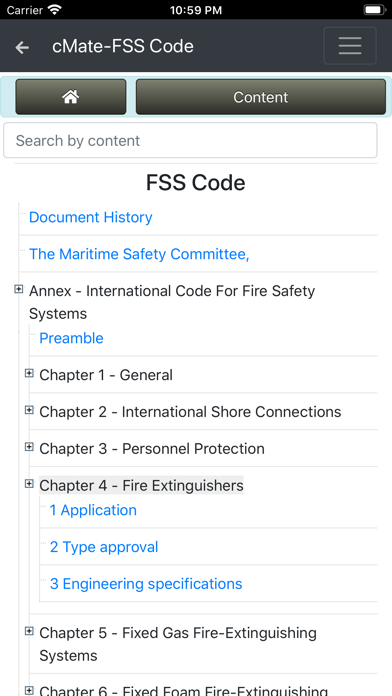Click the Content button

[261, 97]
